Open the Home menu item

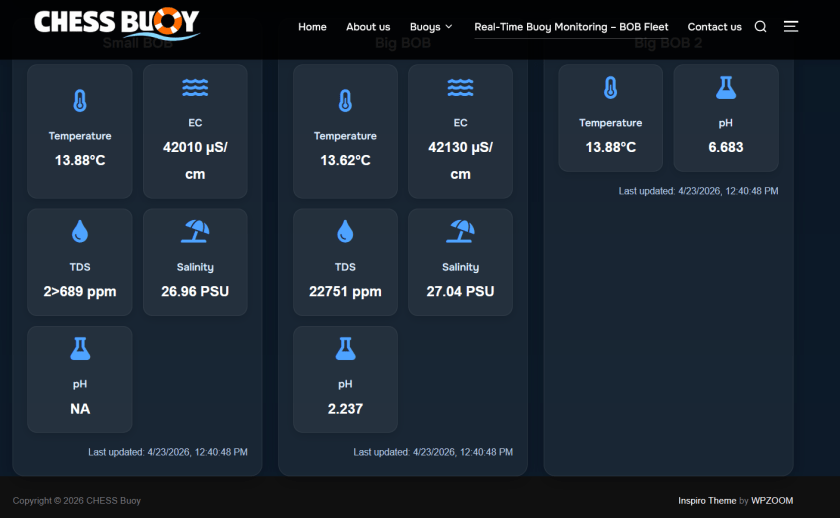tap(312, 27)
